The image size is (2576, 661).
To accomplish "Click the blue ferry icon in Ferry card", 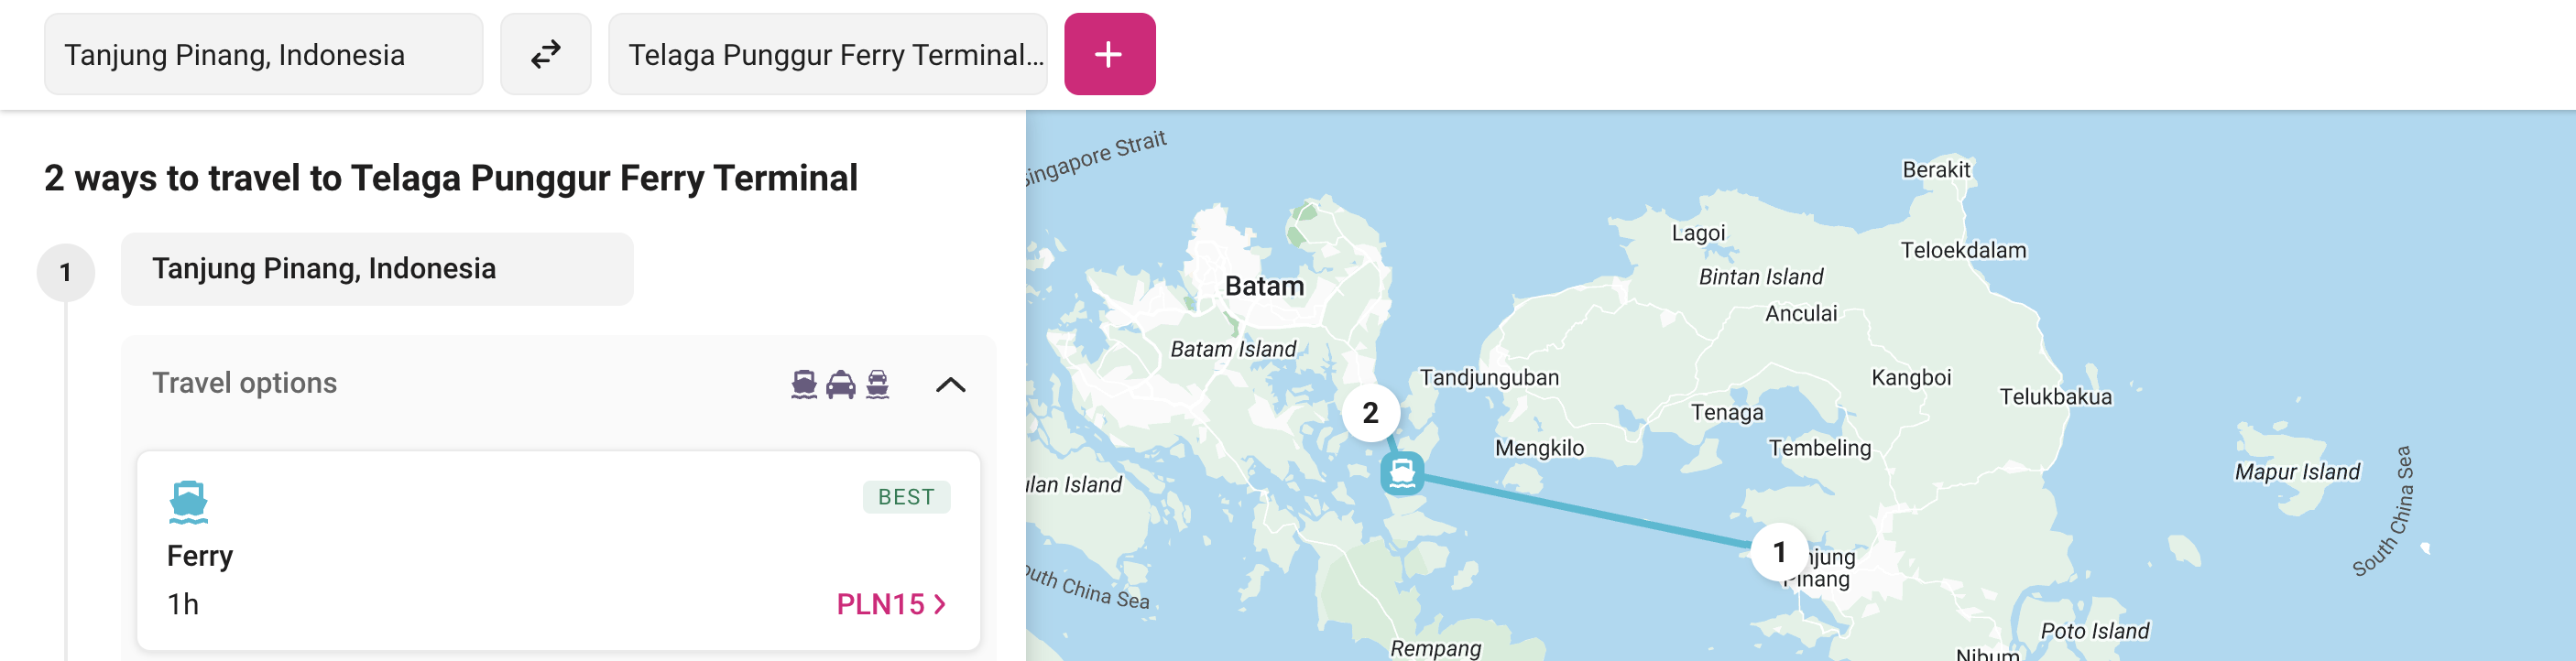I will click(x=188, y=502).
